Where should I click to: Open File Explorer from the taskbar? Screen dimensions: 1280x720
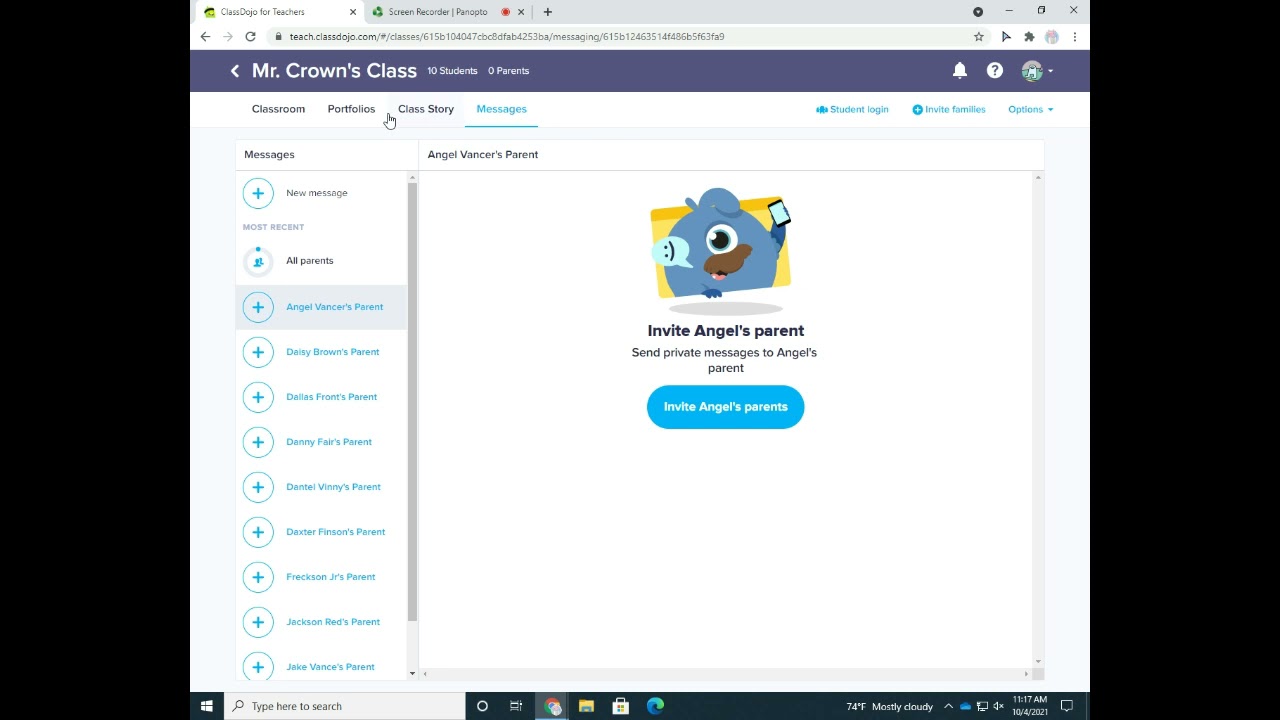586,706
